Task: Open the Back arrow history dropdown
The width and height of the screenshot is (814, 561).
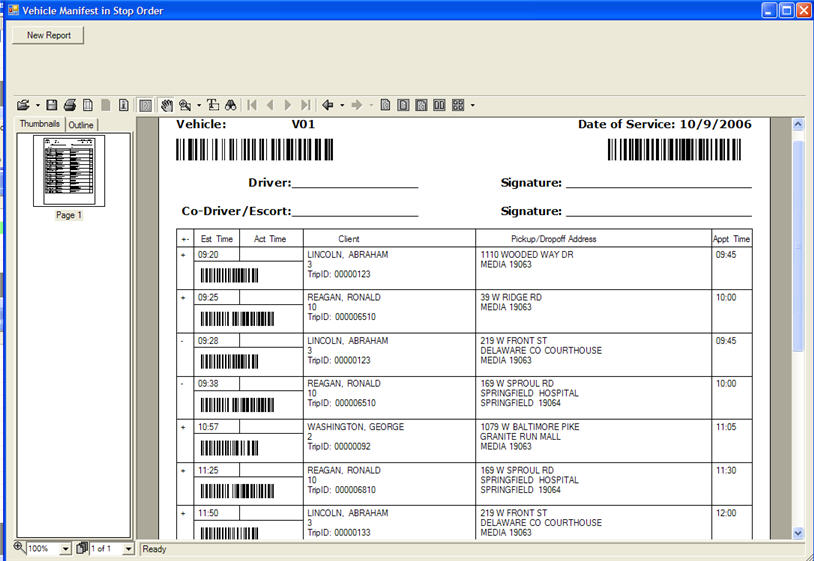Action: pyautogui.click(x=342, y=106)
